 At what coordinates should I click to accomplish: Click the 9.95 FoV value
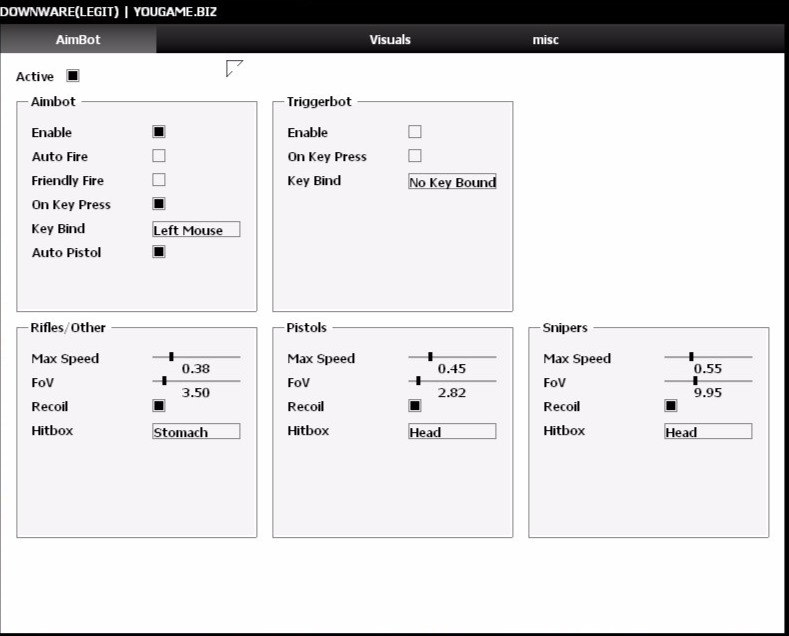coord(708,392)
